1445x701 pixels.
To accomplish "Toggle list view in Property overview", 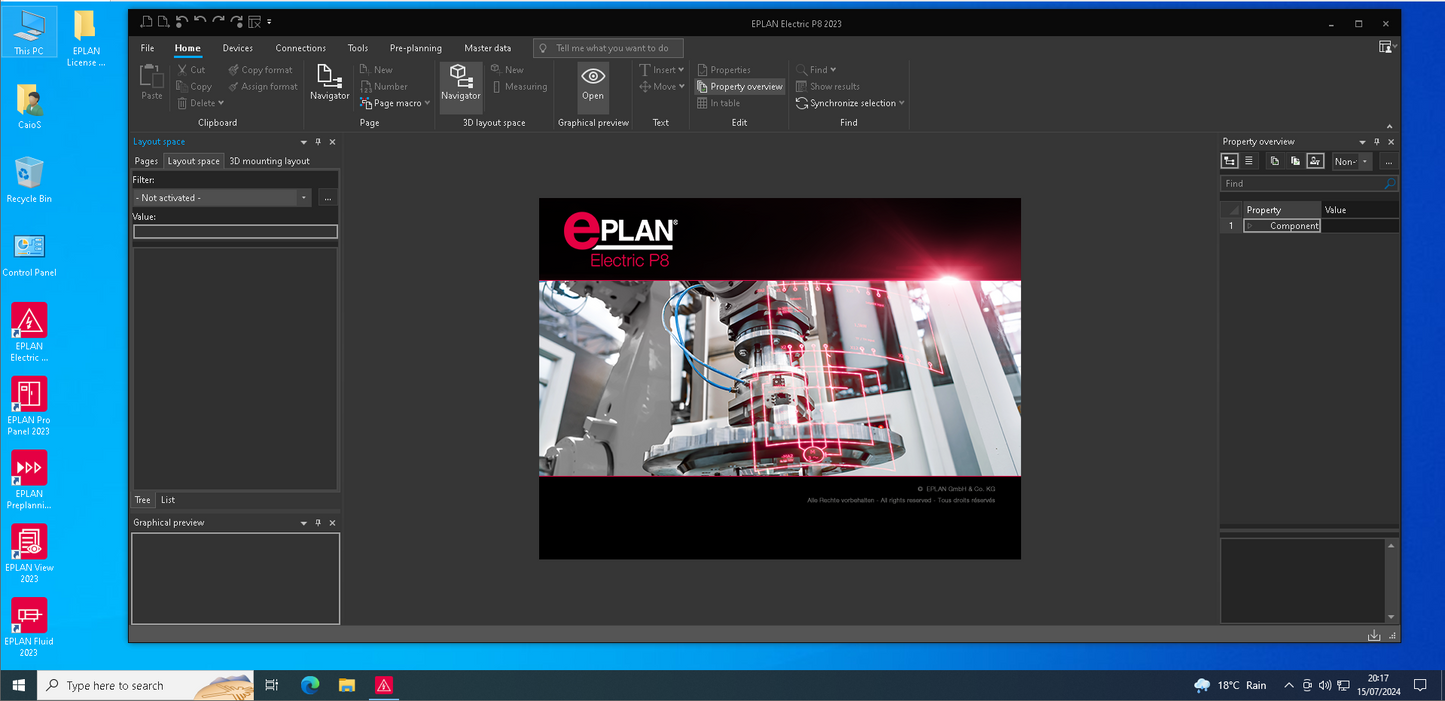I will (x=1249, y=161).
